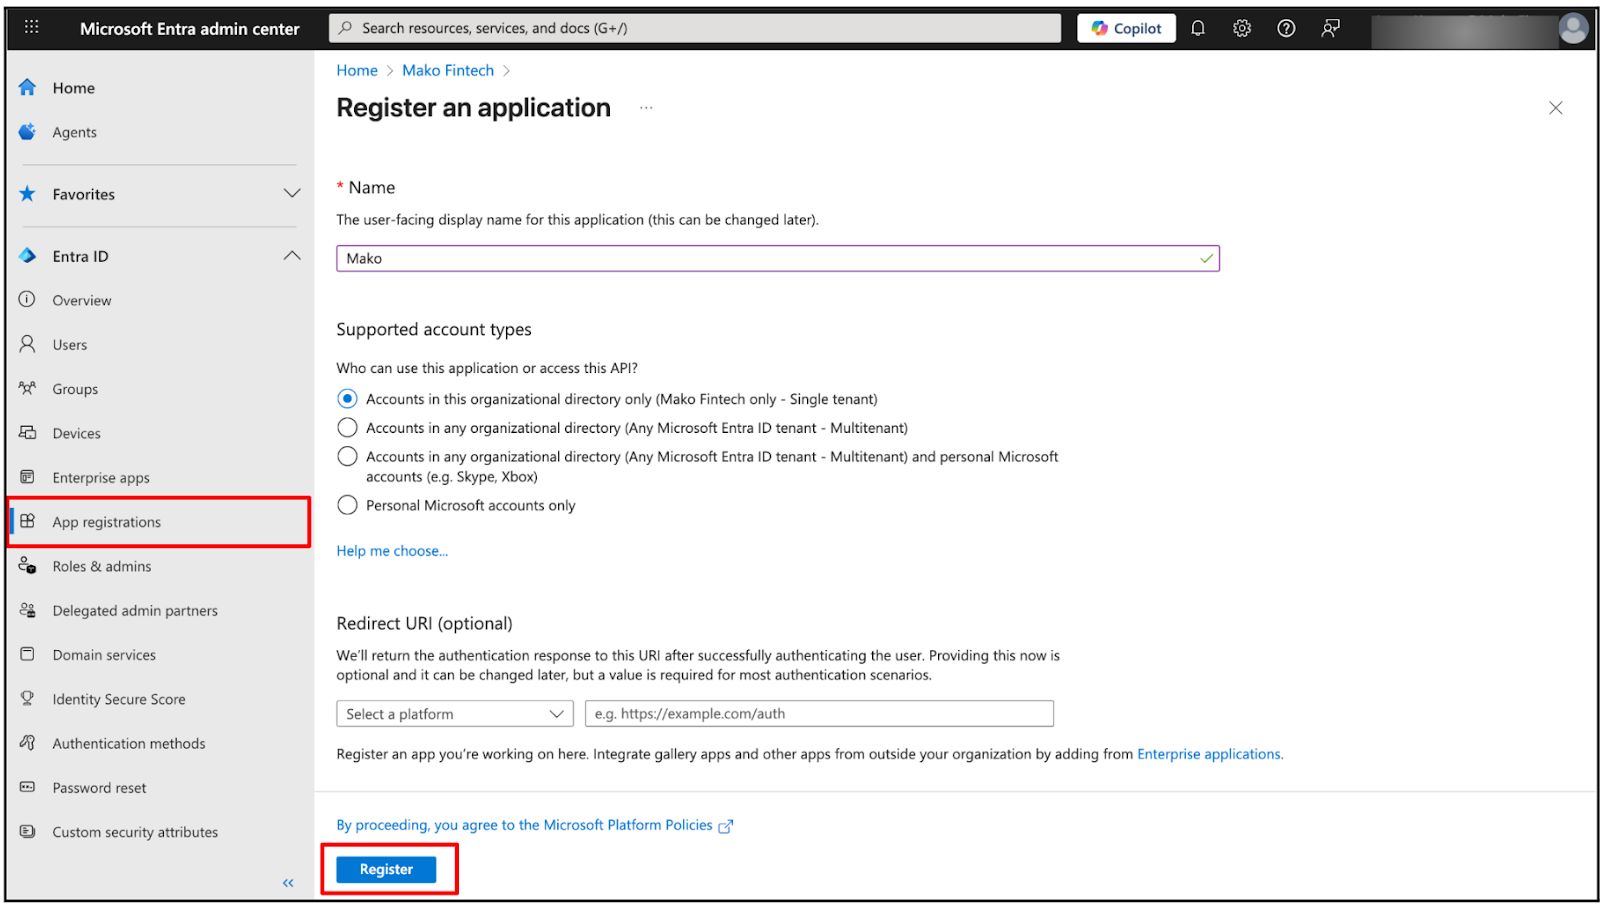Click the Overview info icon
Screen dimensions: 1600x906
28,299
